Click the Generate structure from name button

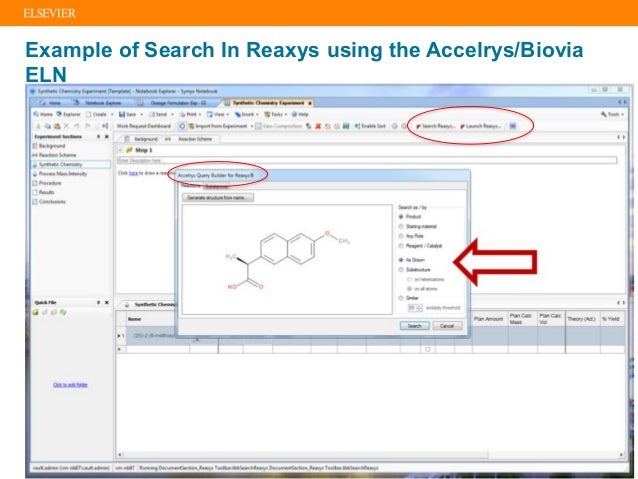(x=218, y=197)
